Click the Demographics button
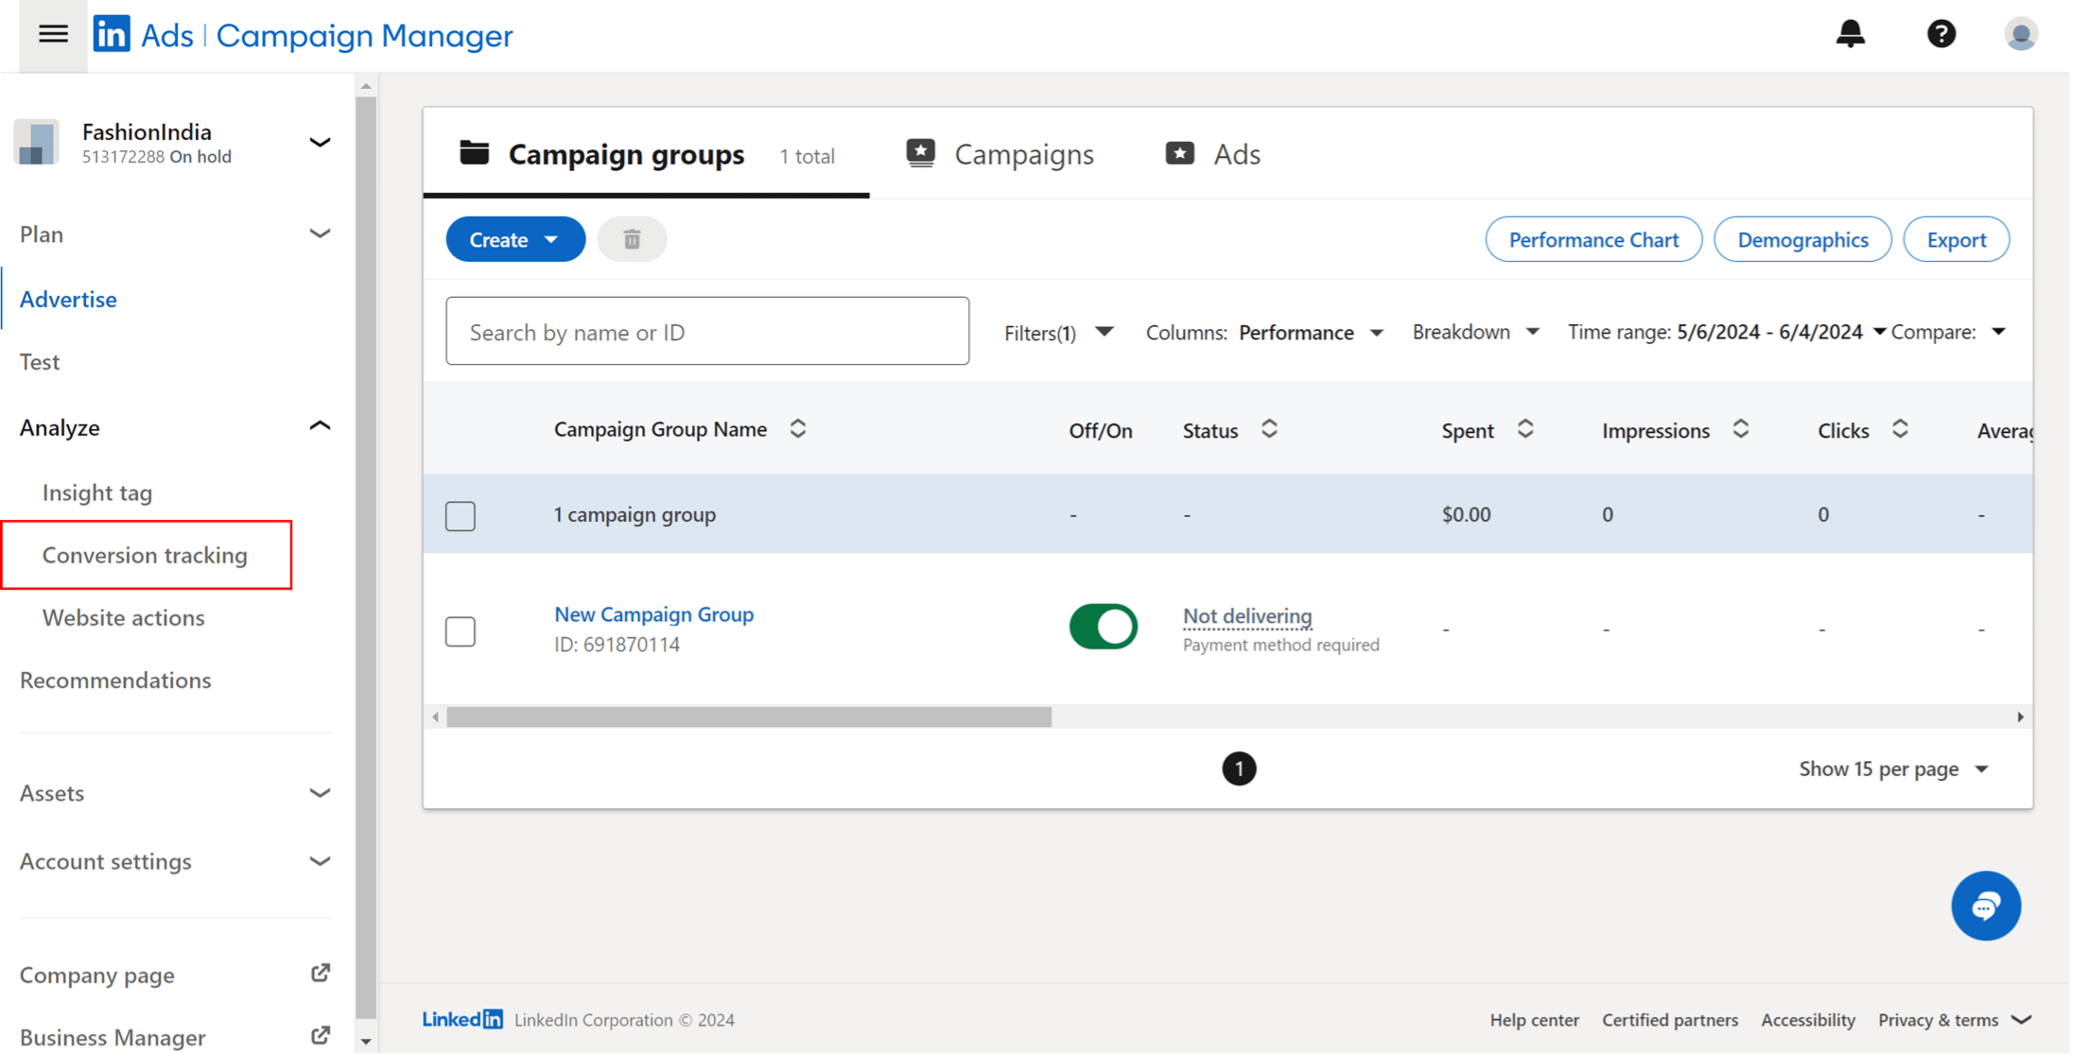 tap(1802, 239)
